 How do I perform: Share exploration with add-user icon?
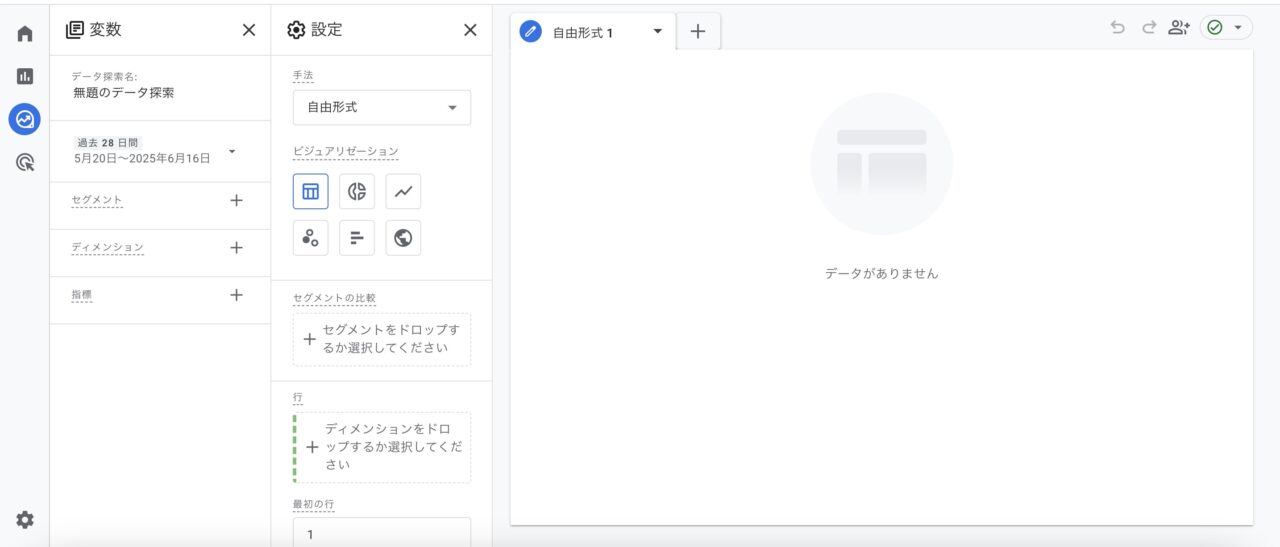coord(1179,28)
